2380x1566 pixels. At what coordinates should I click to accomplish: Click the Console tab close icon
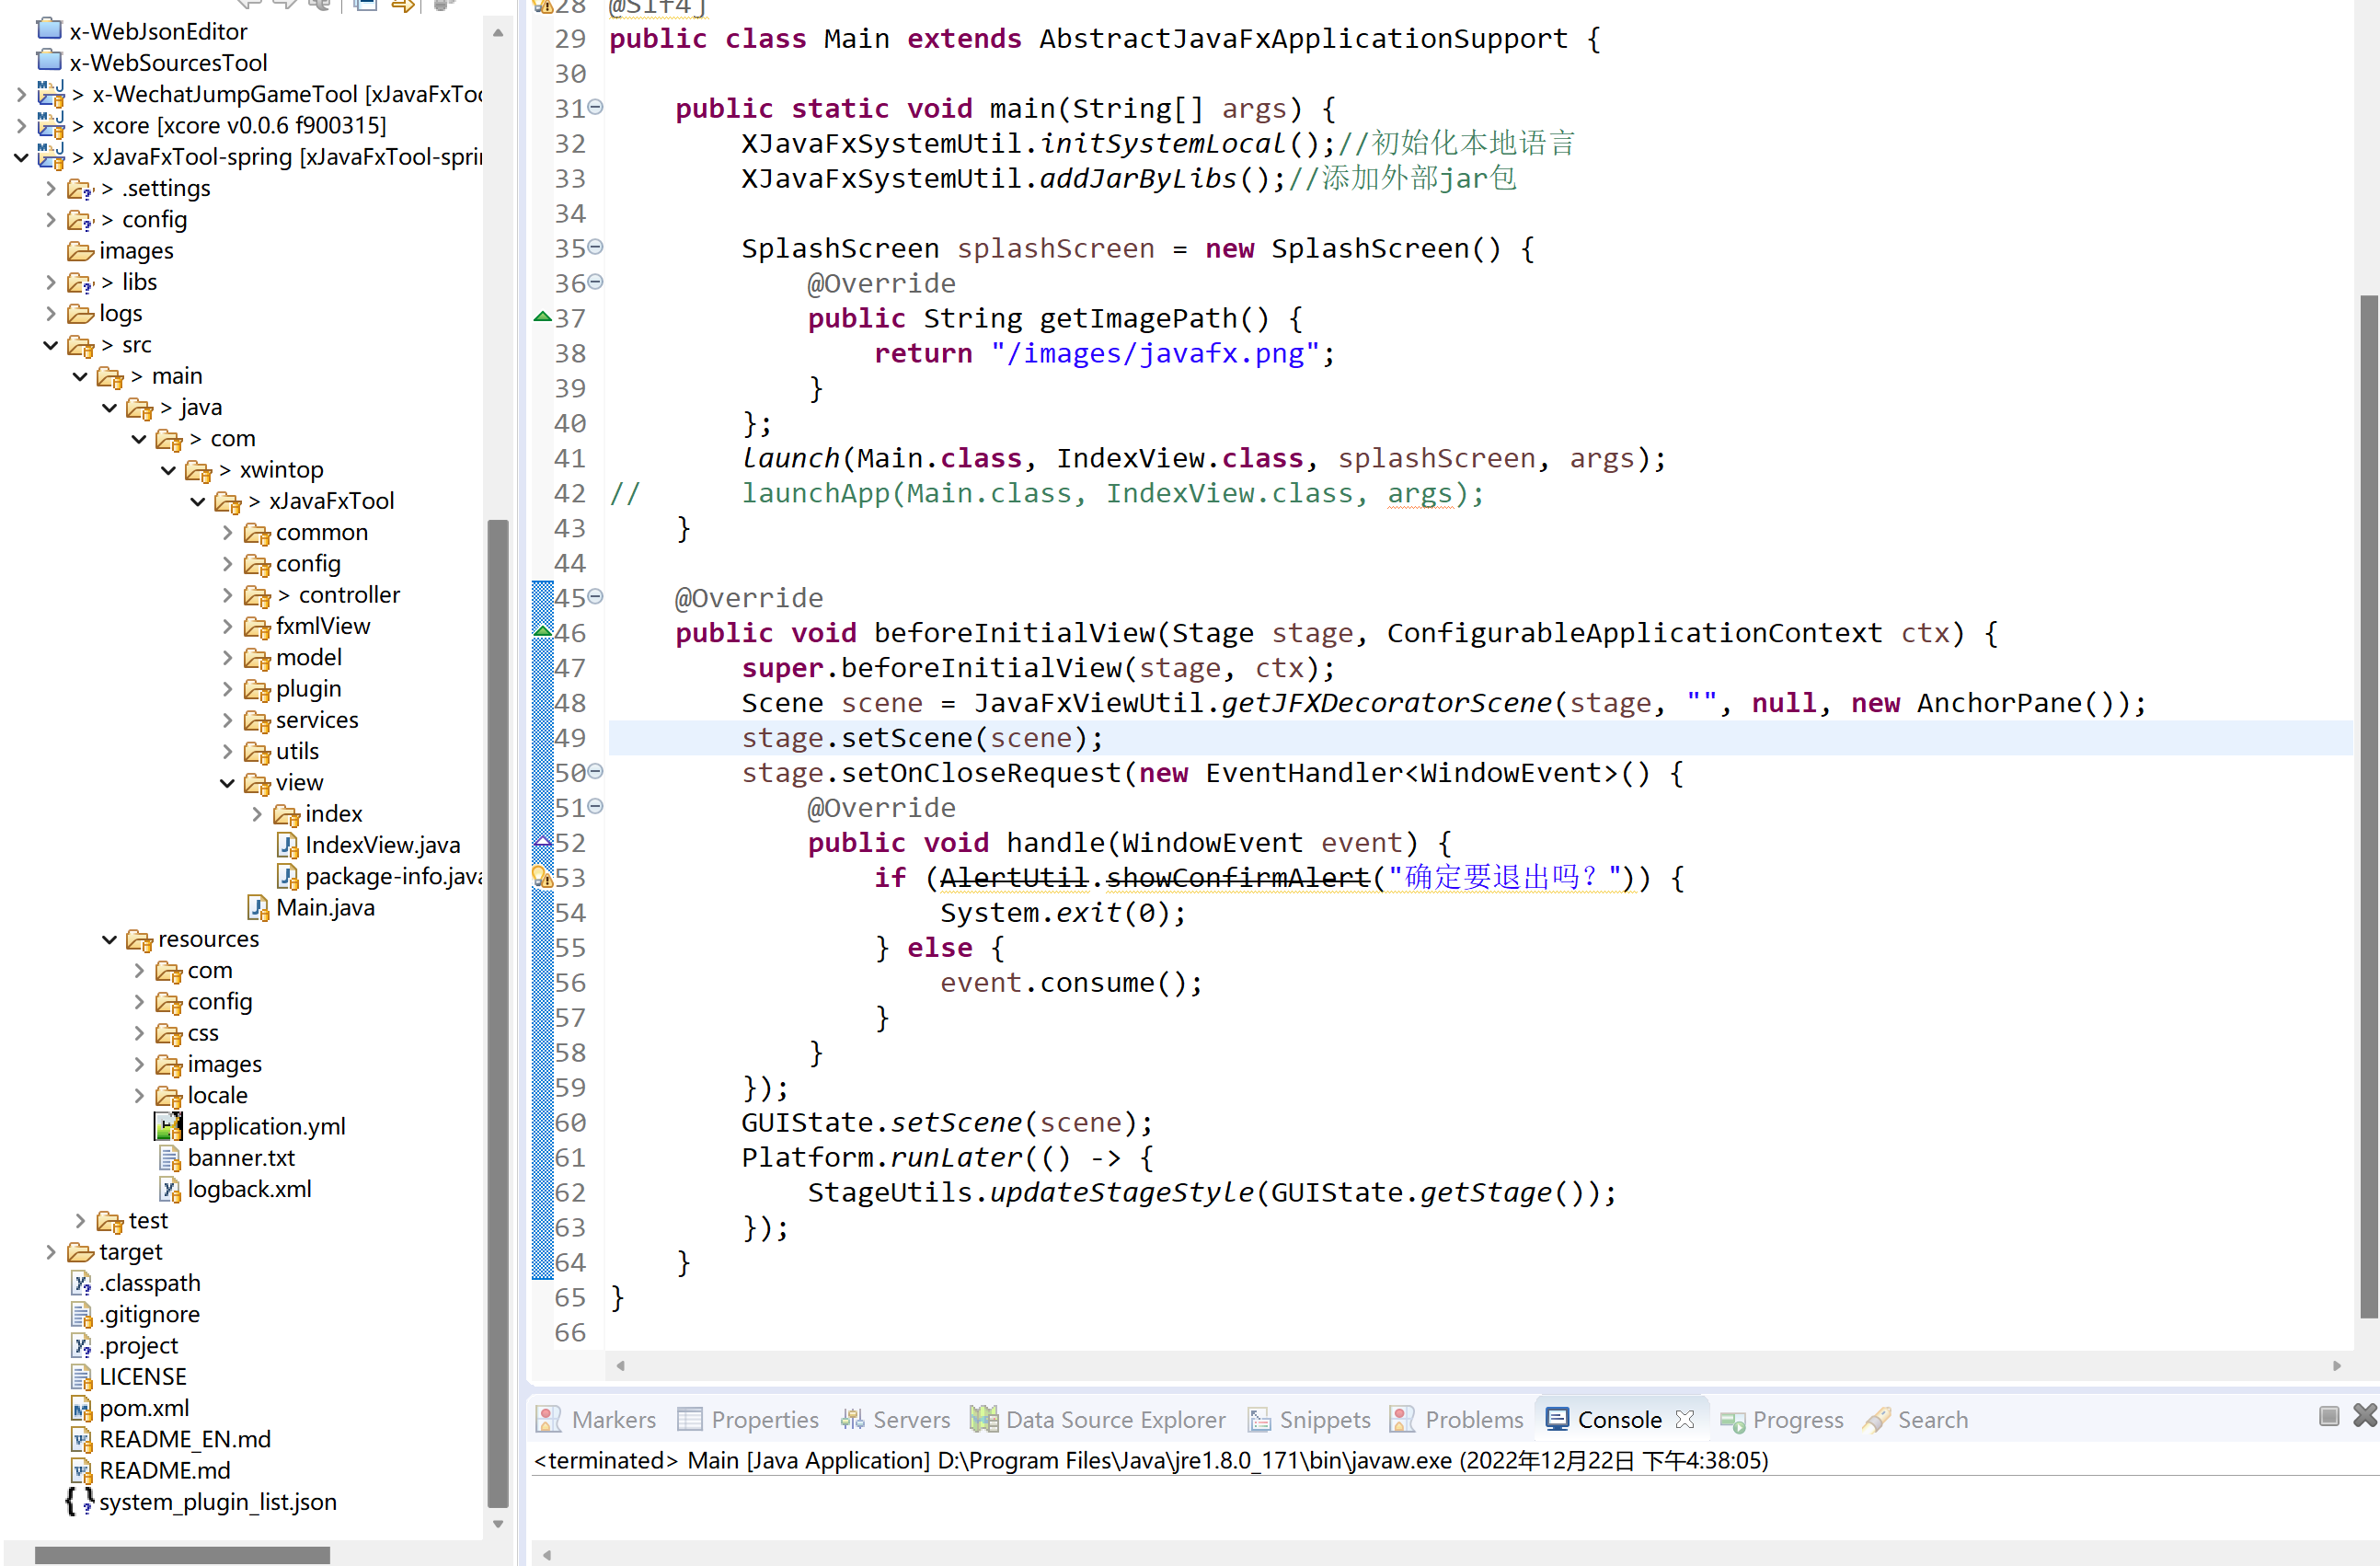click(1685, 1419)
